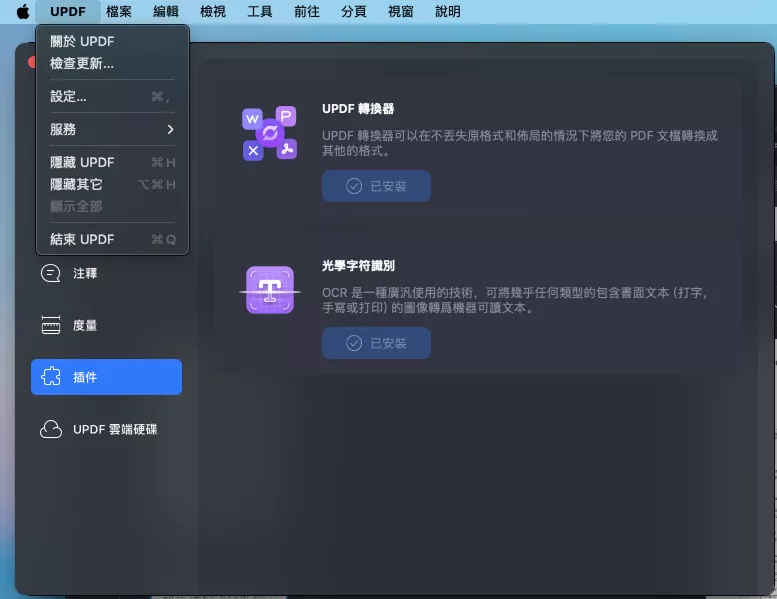Screen dimensions: 777x599
Task: Open the Apple menu
Action: tap(23, 11)
